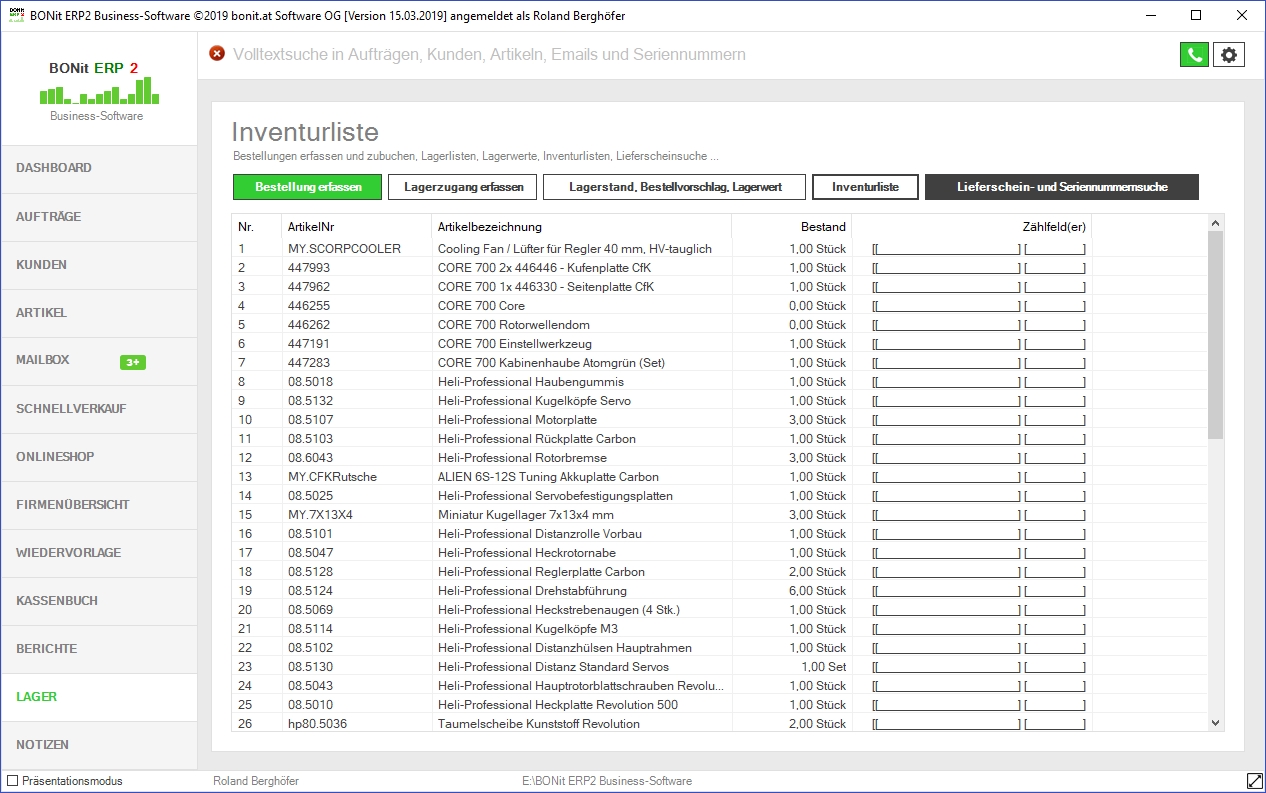Click Roland Berghöfer in the status bar
This screenshot has width=1266, height=793.
pos(256,781)
